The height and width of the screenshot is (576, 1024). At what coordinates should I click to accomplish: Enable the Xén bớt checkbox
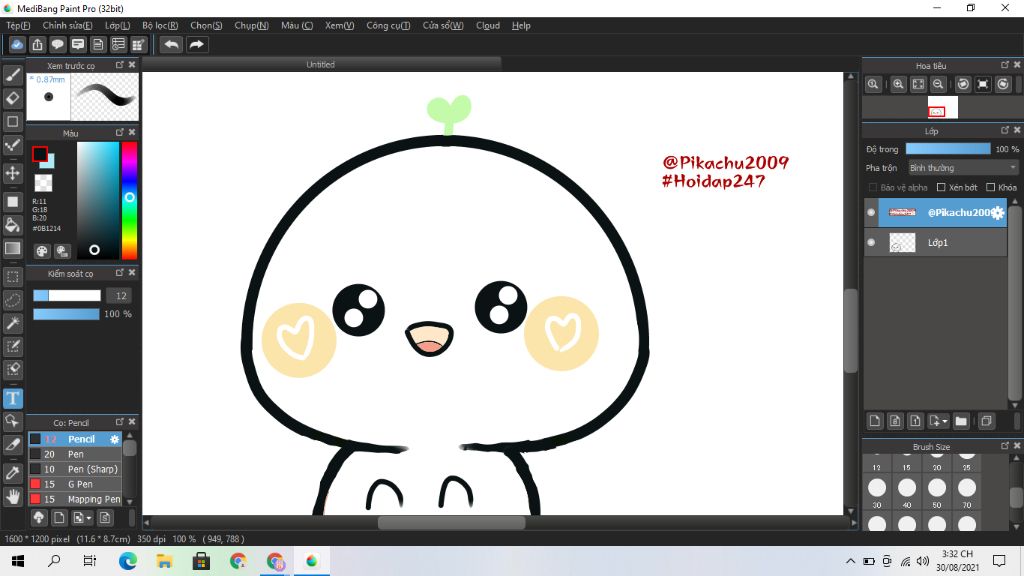click(x=941, y=187)
